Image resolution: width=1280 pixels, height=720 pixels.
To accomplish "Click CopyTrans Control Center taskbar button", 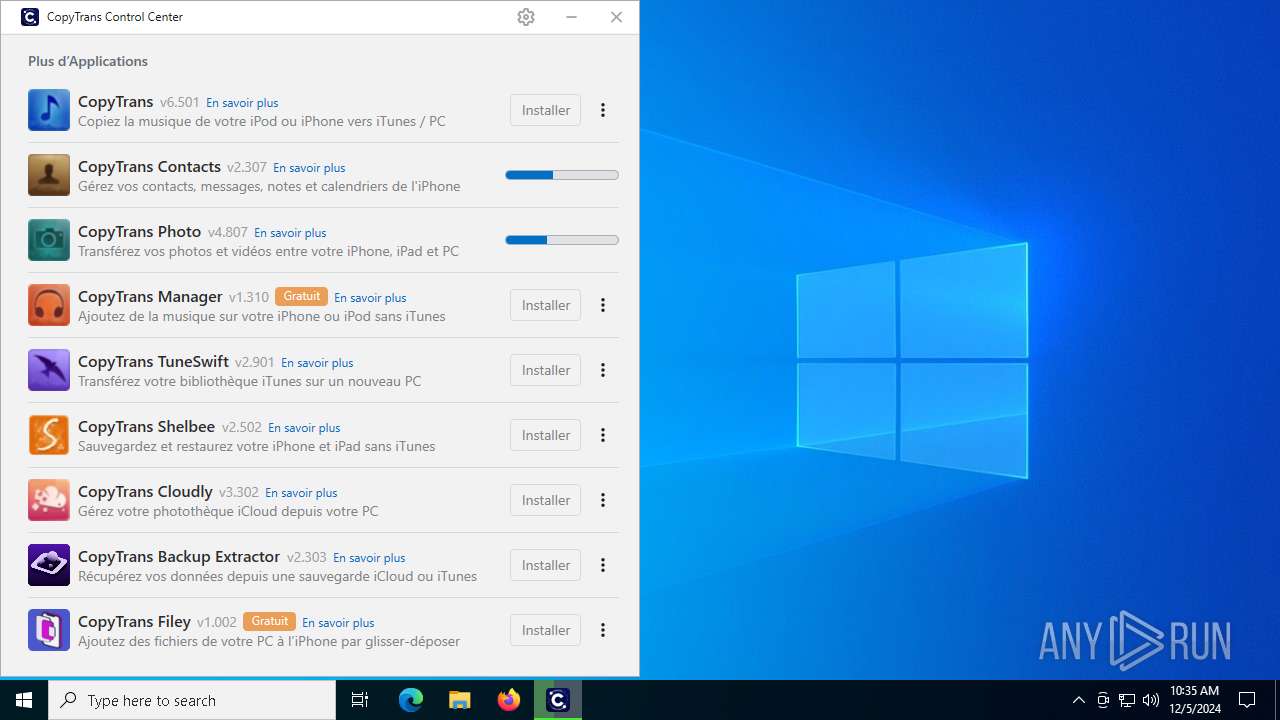I will tap(558, 700).
